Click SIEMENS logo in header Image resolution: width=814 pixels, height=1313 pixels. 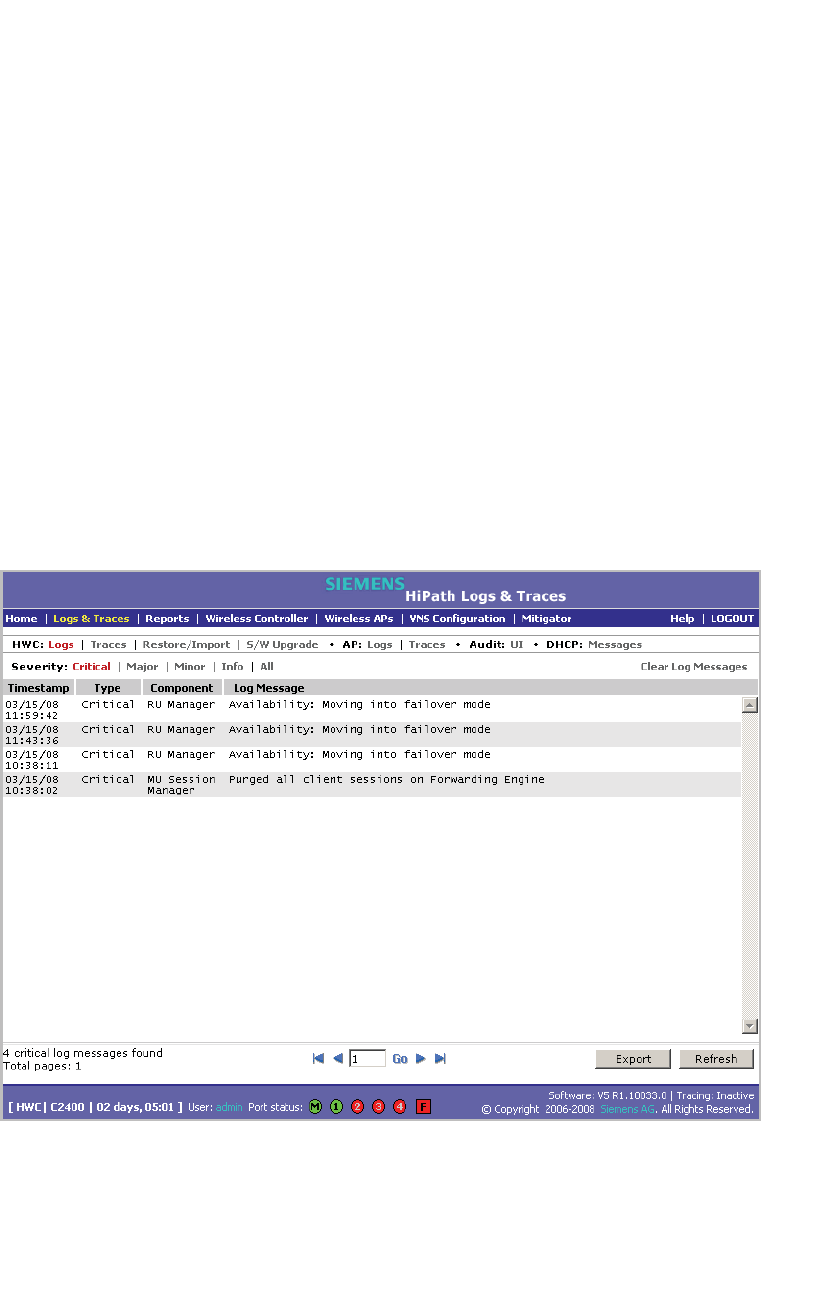click(365, 583)
